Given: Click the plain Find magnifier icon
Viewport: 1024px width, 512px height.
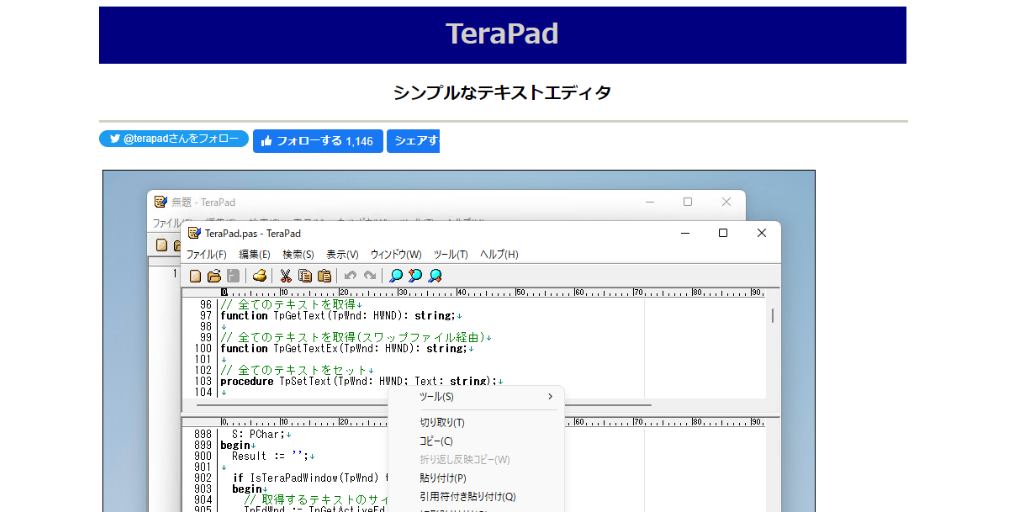Looking at the screenshot, I should coord(396,276).
